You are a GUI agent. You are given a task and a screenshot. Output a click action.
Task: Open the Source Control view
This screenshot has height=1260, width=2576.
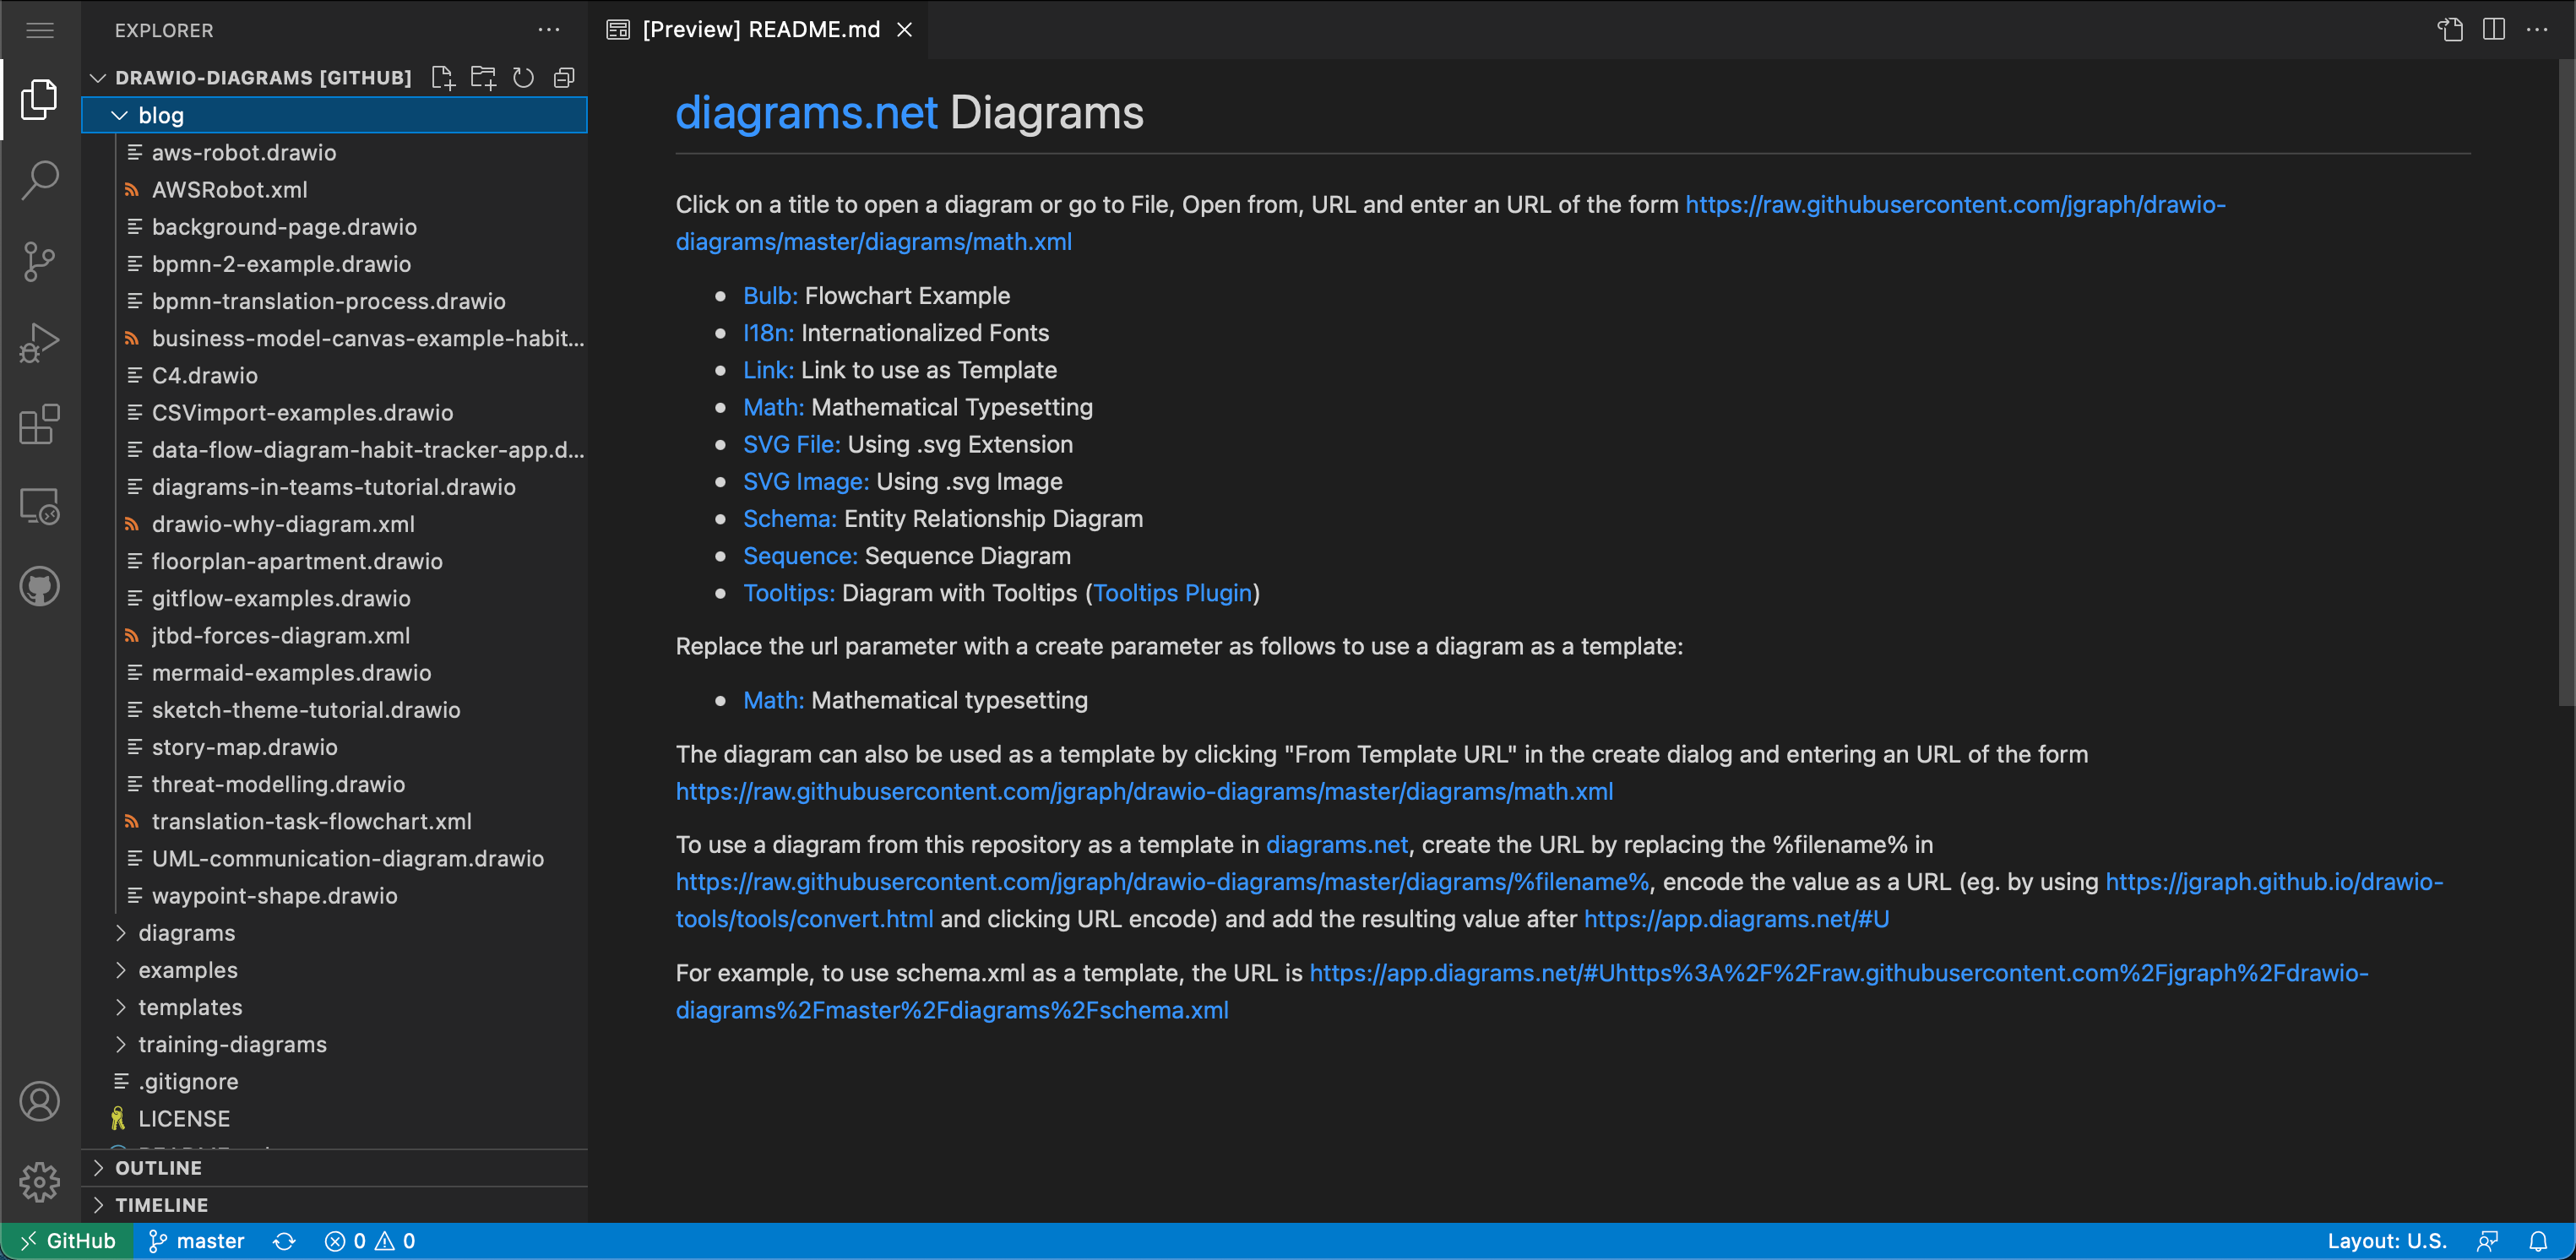(39, 262)
